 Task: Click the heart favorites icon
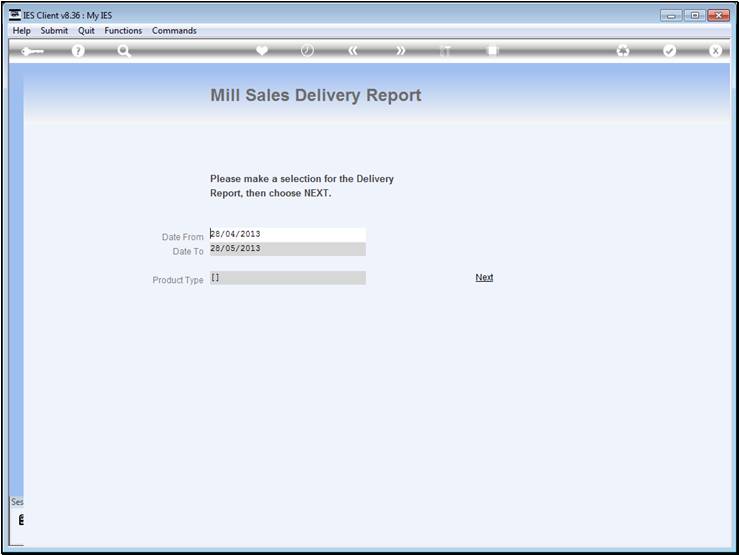point(262,50)
